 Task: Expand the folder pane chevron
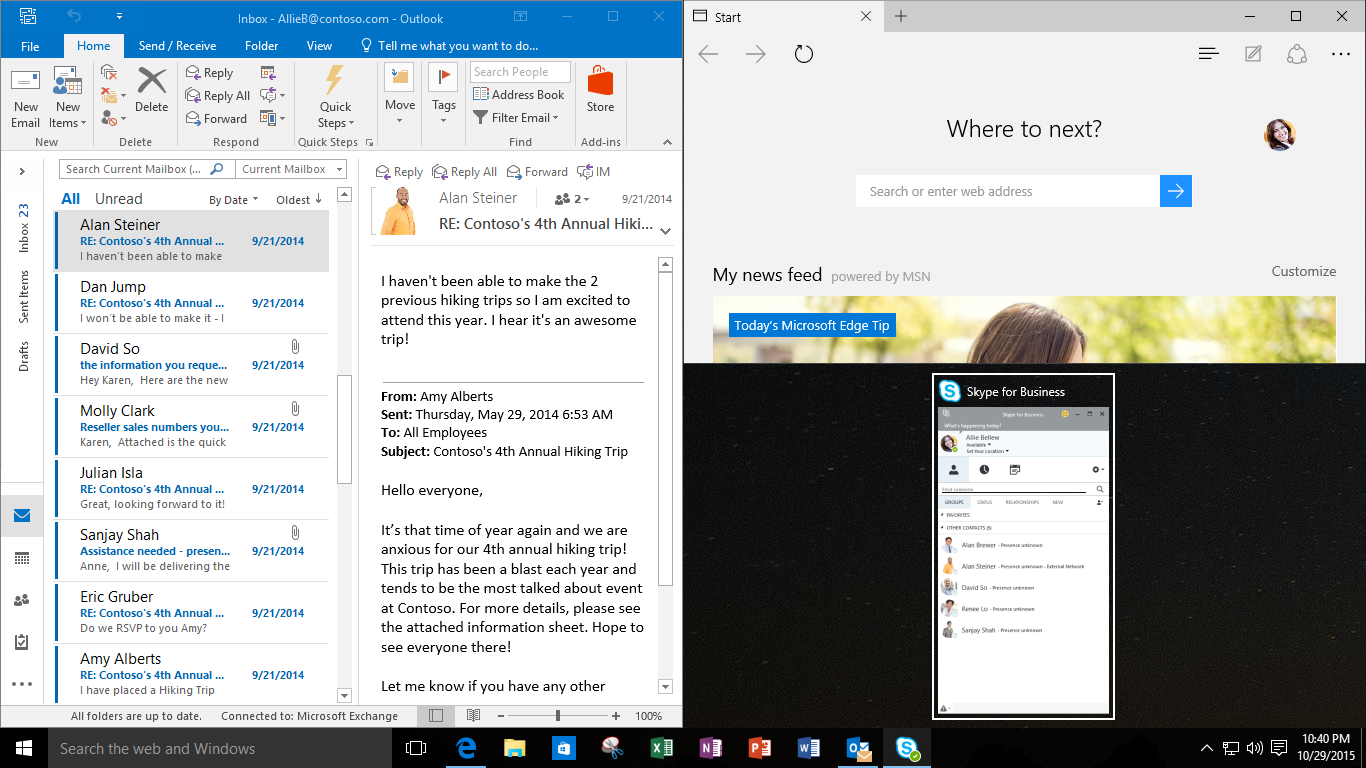pyautogui.click(x=22, y=172)
